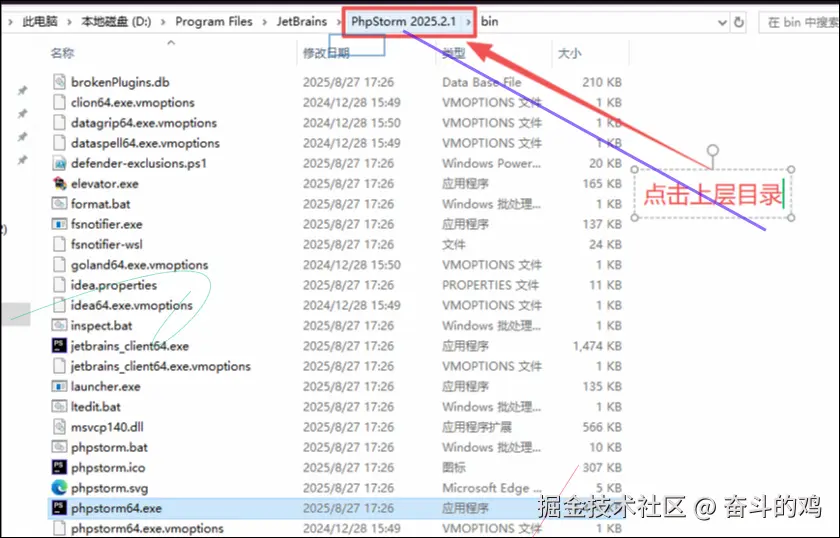Viewport: 840px width, 538px height.
Task: Expand the chevron after 此电脑 breadcrumb
Action: [x=69, y=22]
